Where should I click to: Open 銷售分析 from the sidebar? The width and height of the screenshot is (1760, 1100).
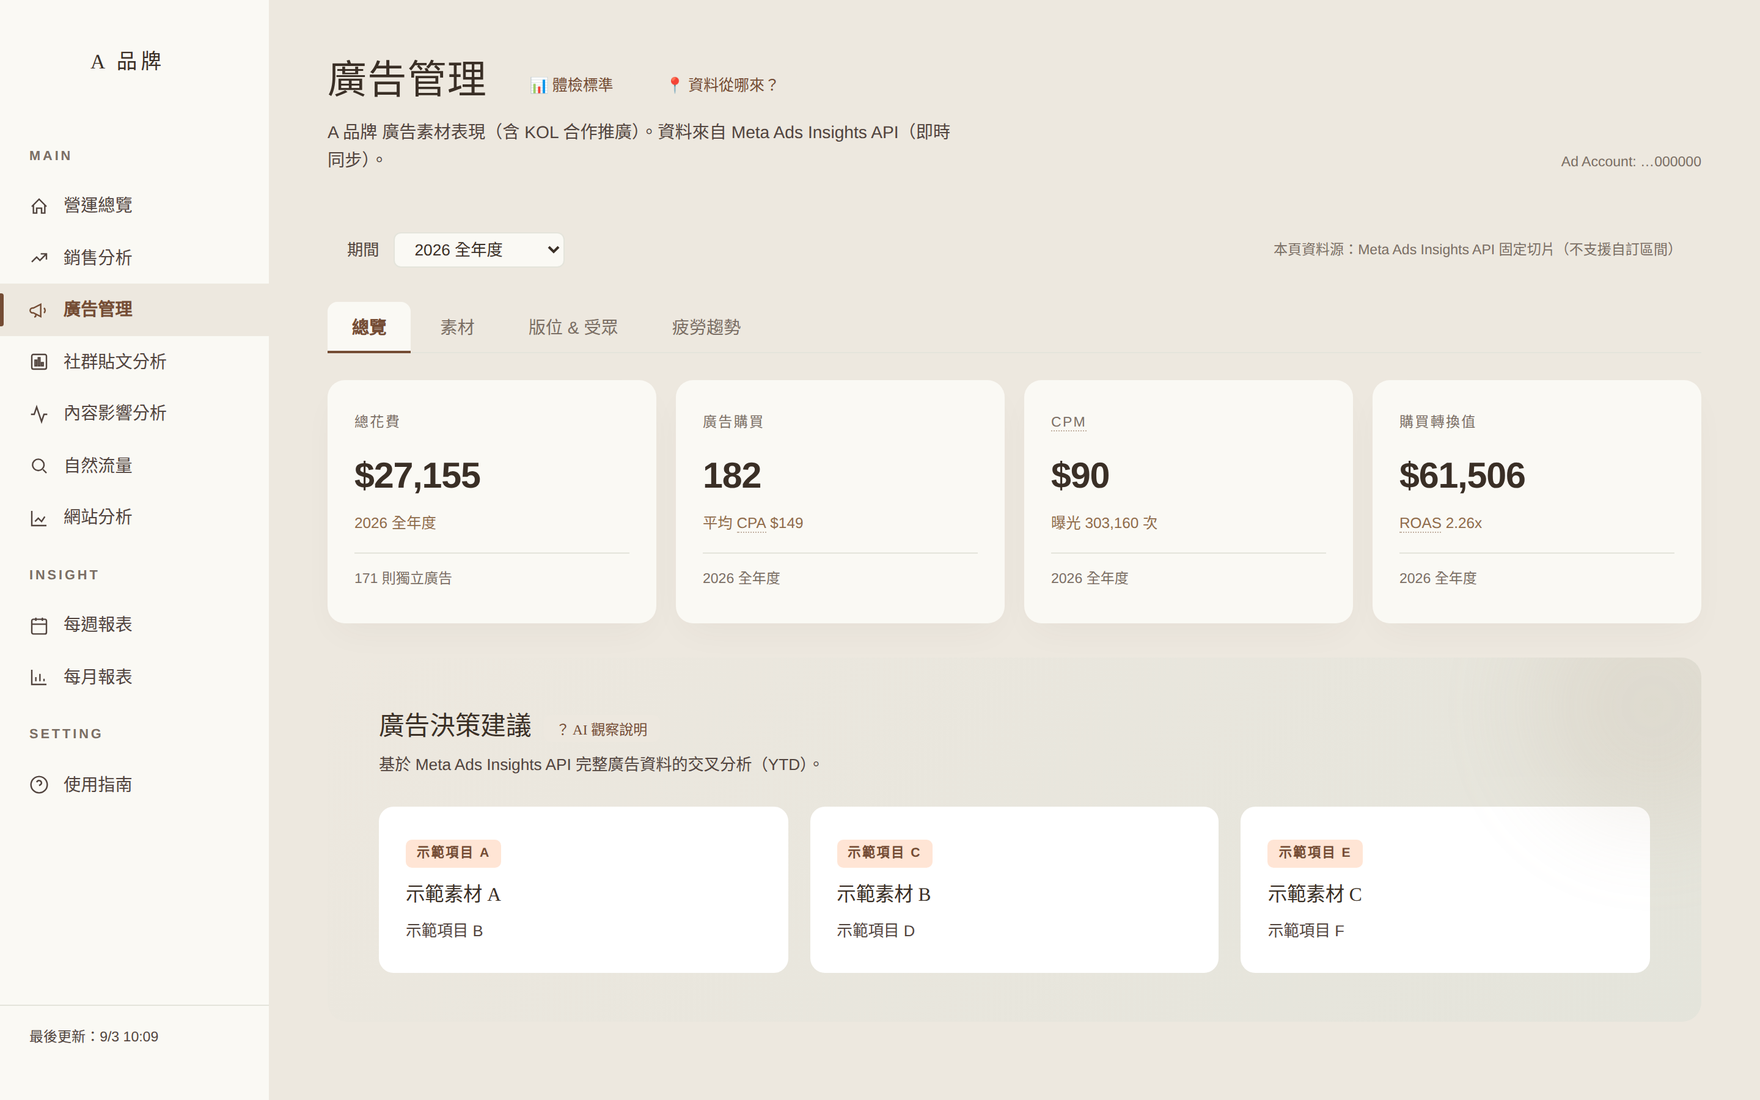tap(134, 257)
